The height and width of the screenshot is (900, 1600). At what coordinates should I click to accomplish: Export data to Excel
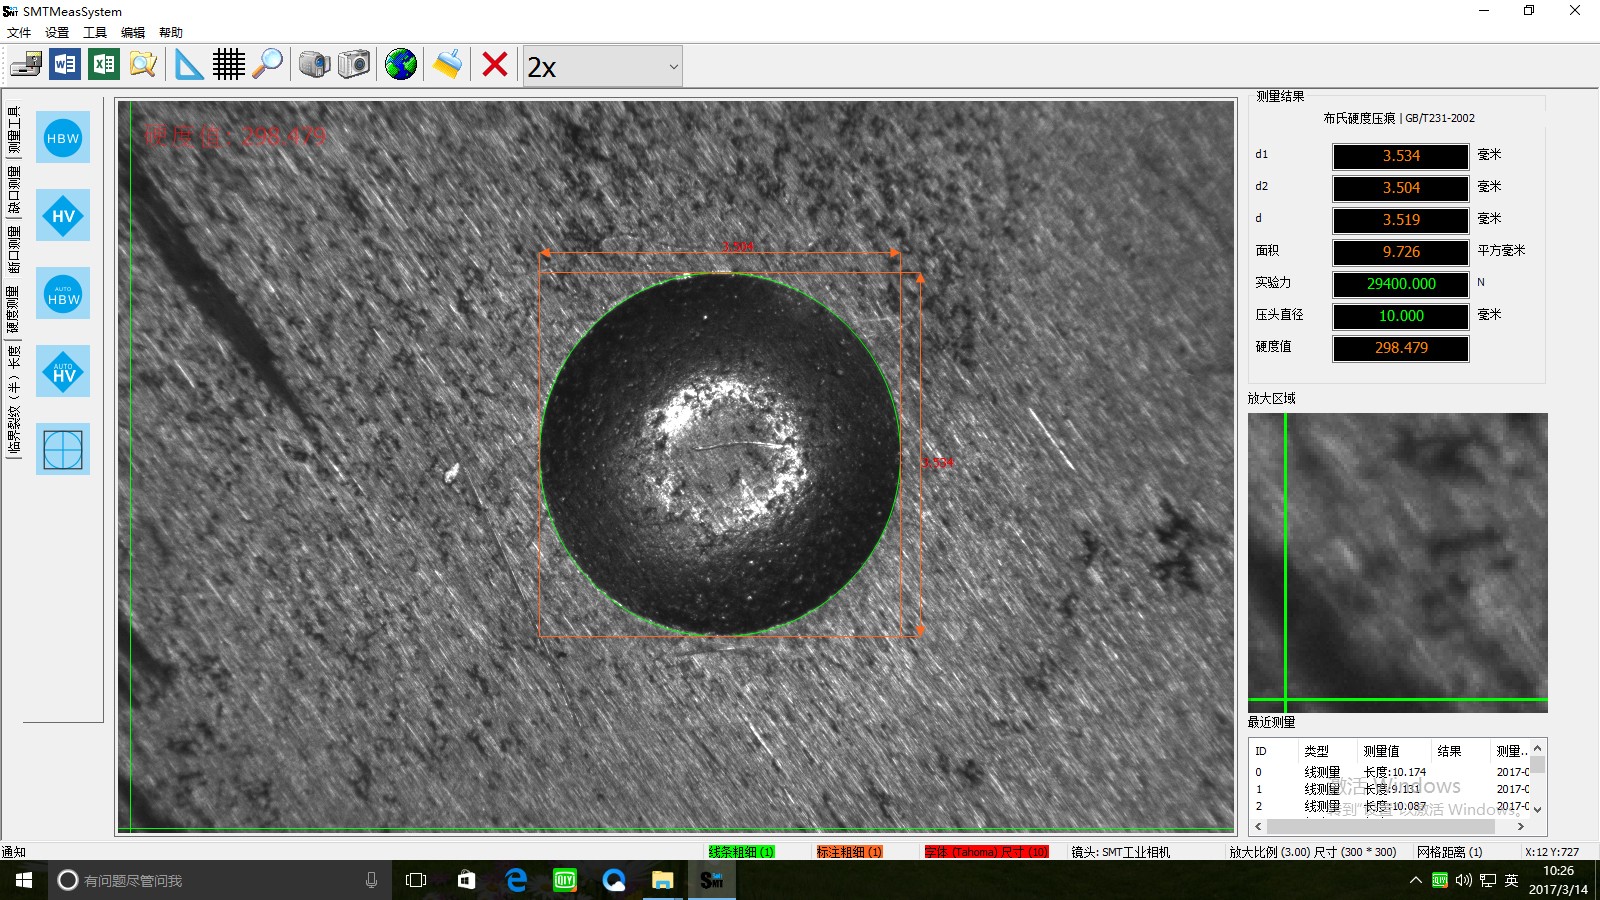click(x=104, y=65)
